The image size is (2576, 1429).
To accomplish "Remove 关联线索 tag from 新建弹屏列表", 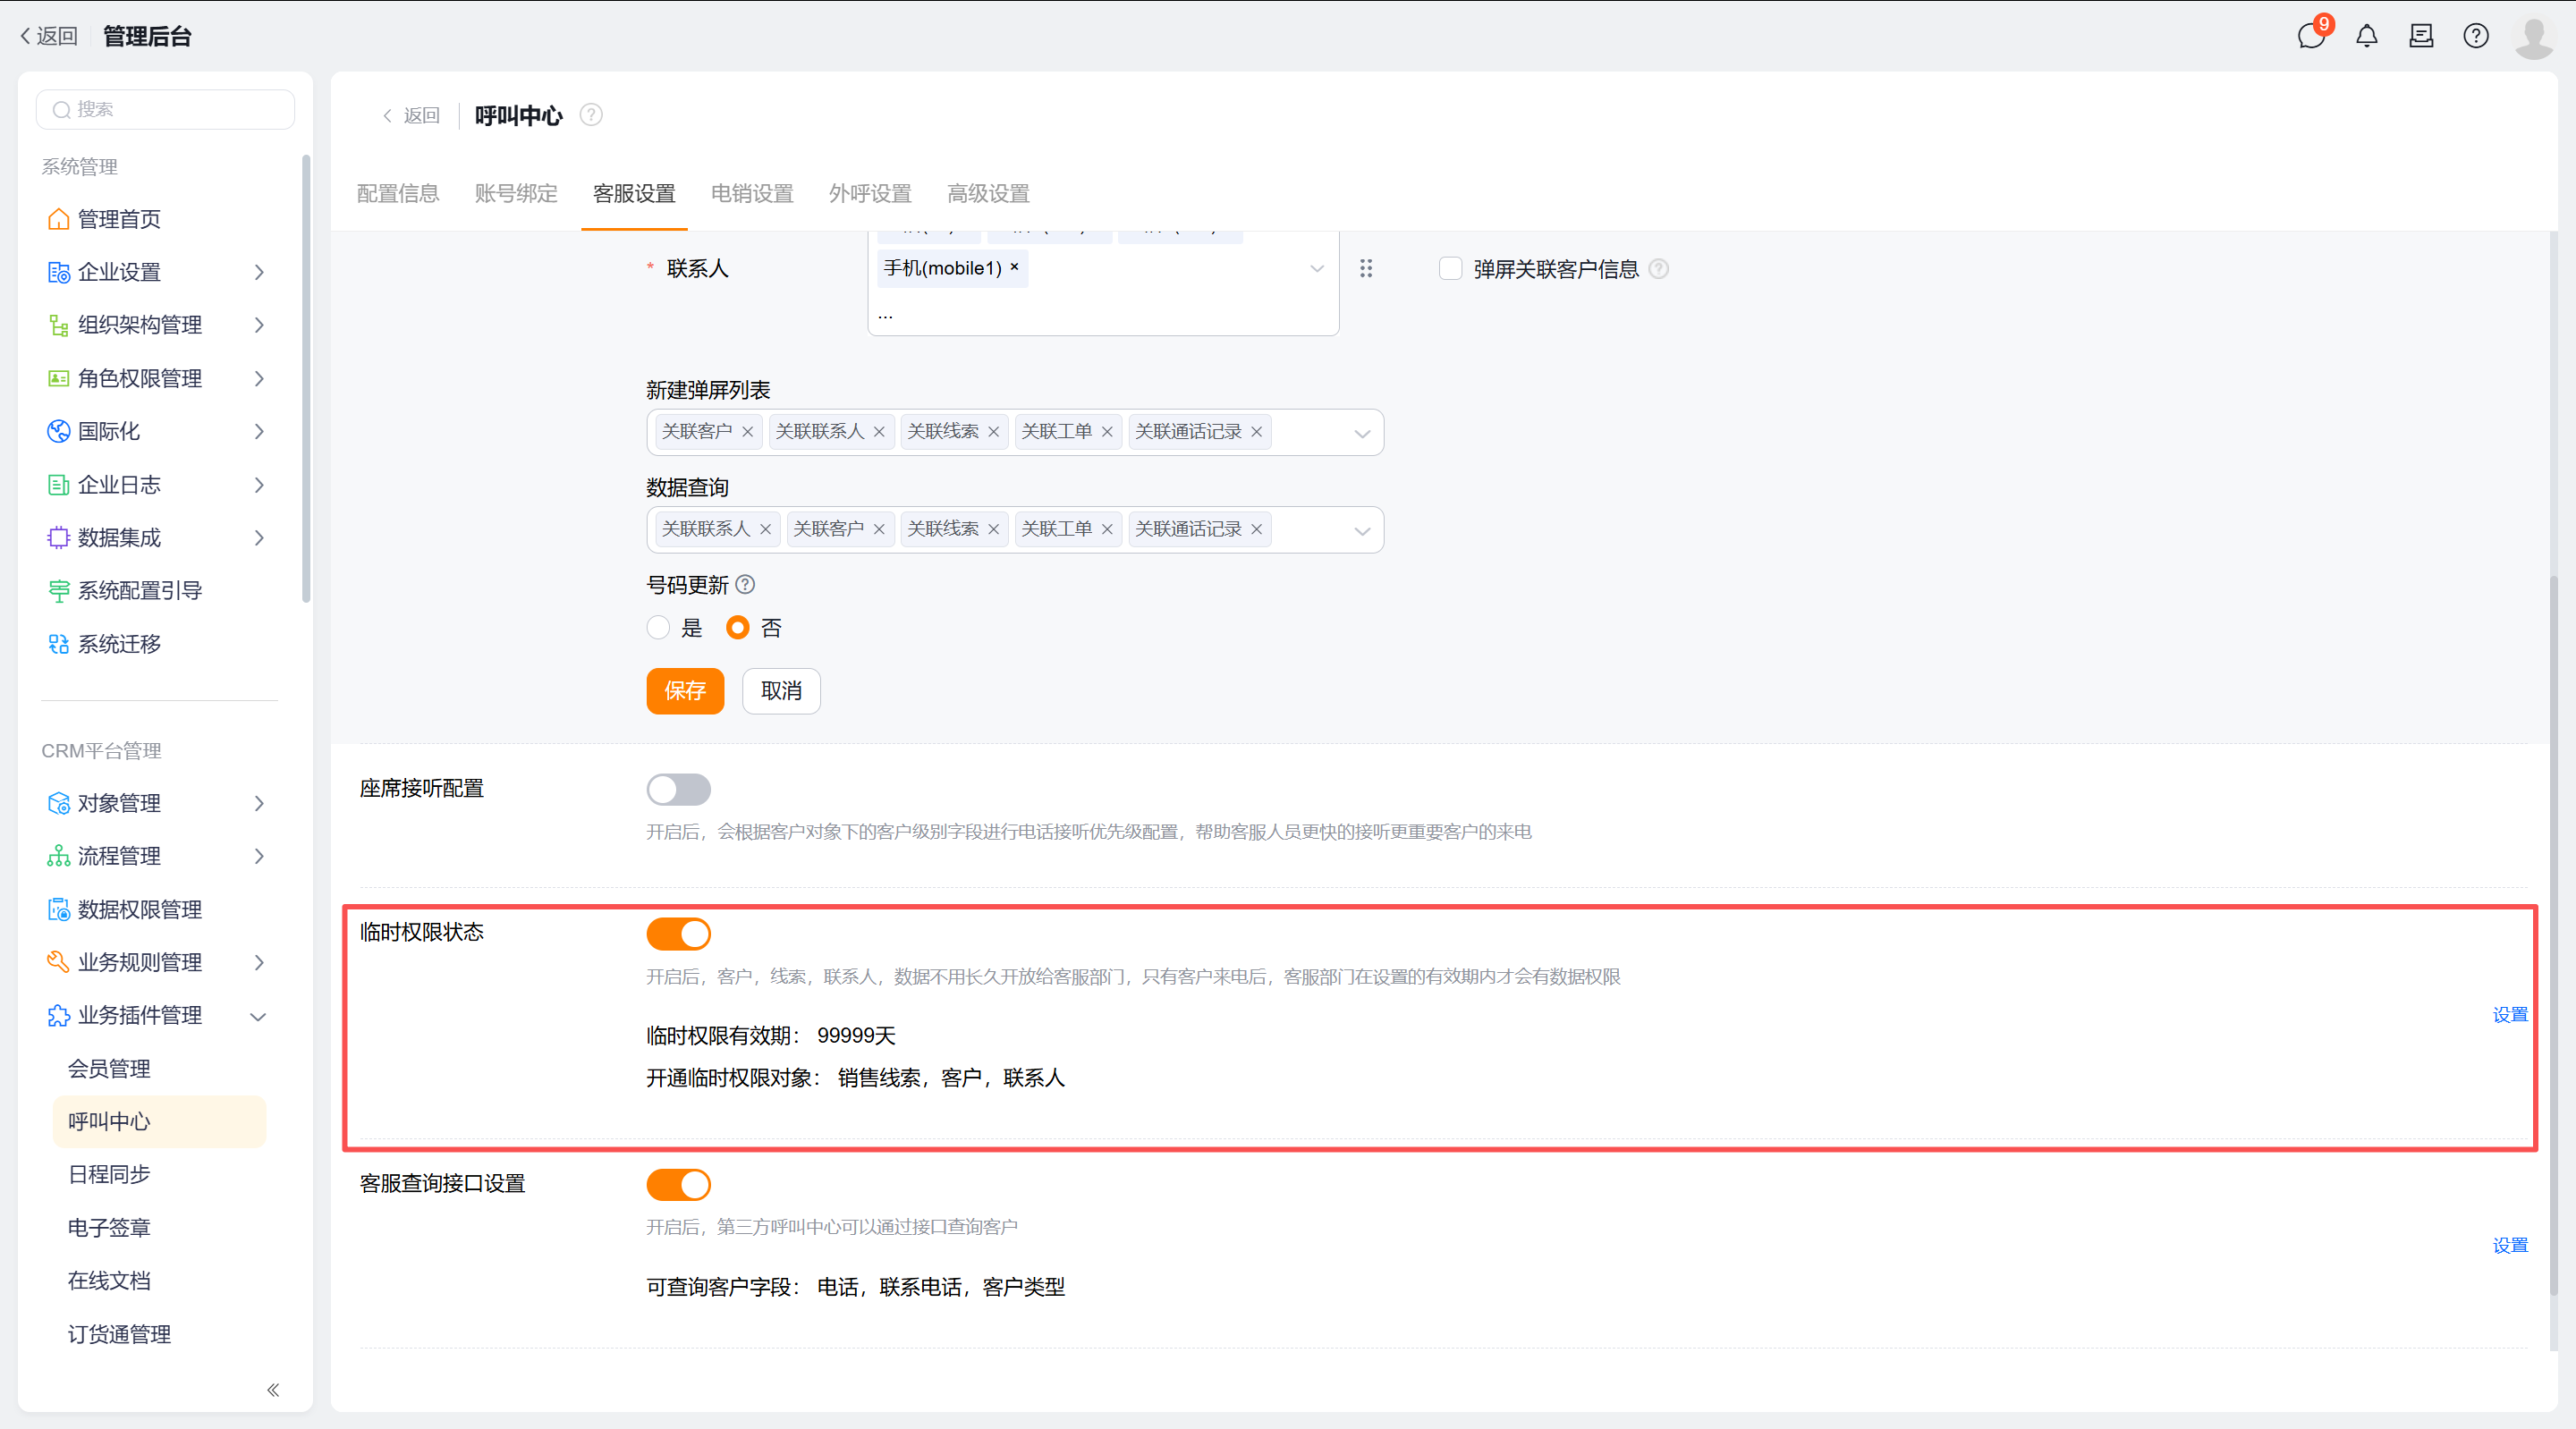I will 994,432.
